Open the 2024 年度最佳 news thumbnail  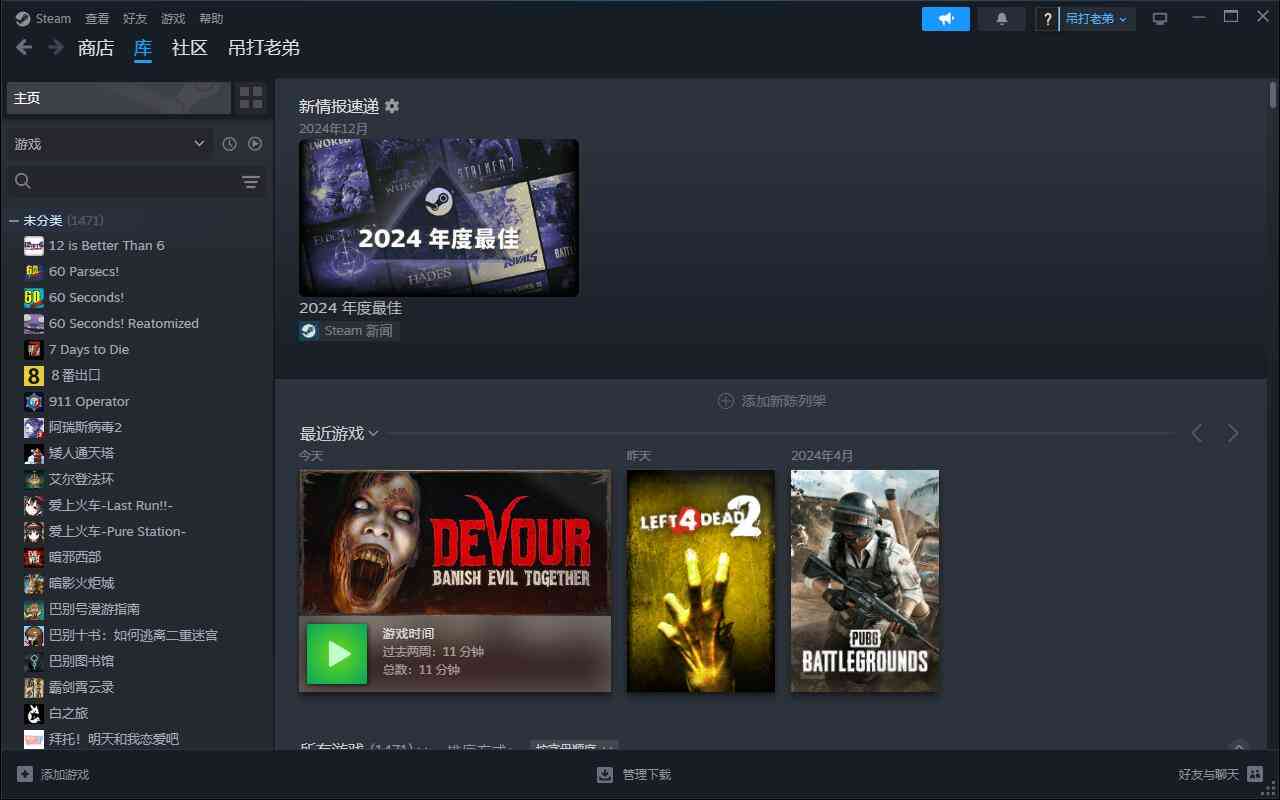pos(439,217)
